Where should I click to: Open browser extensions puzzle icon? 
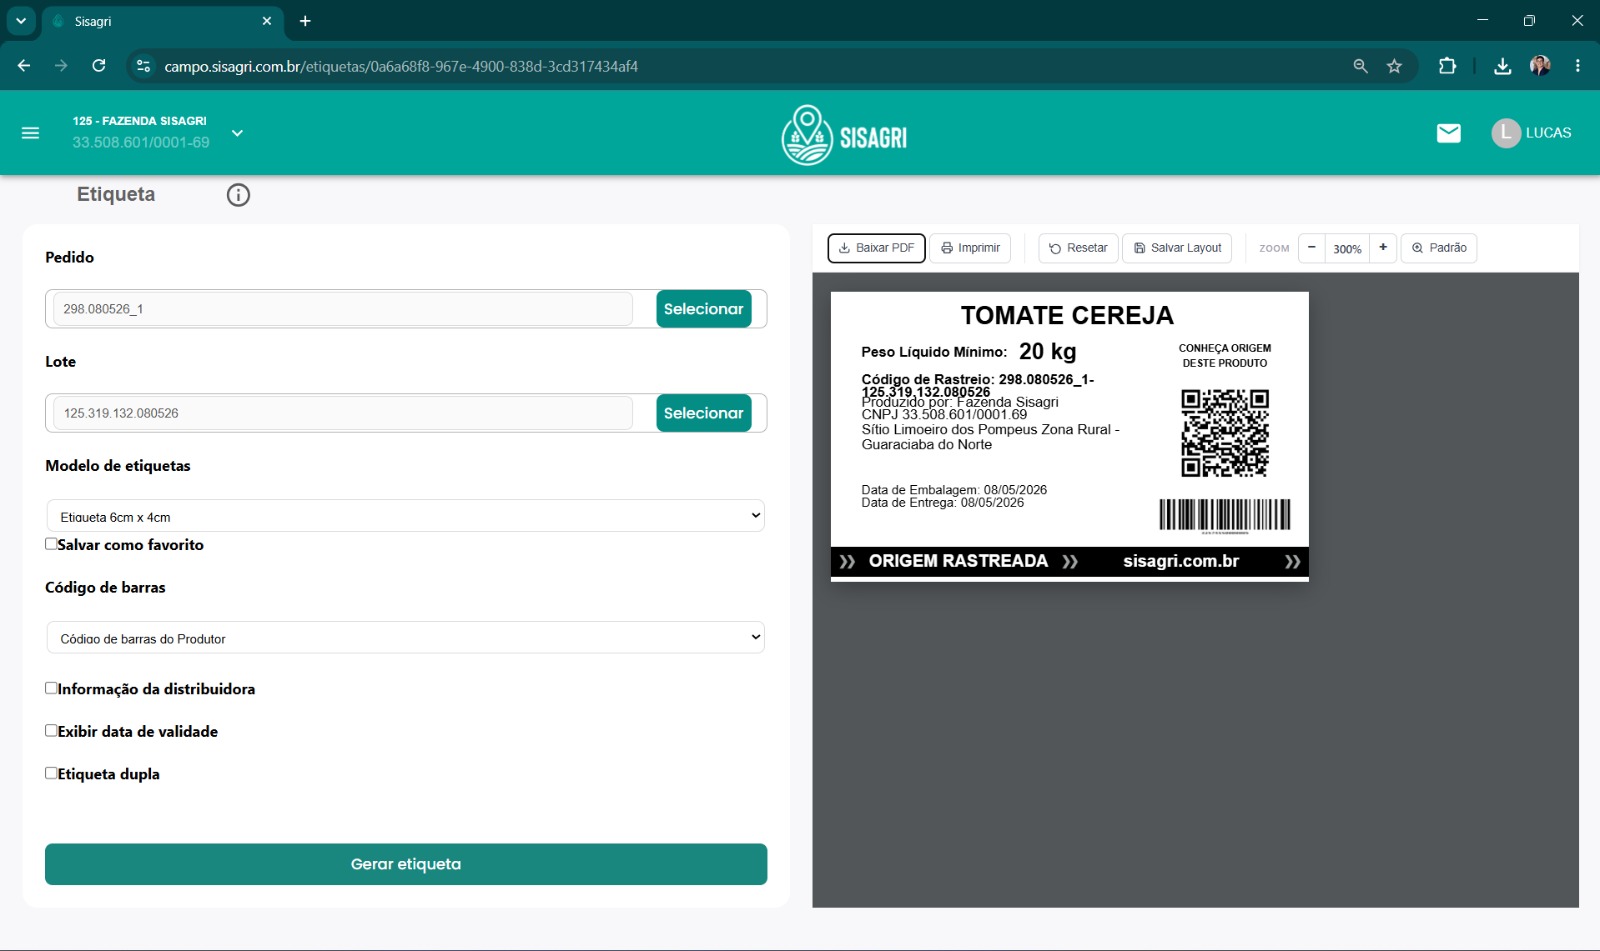tap(1447, 66)
